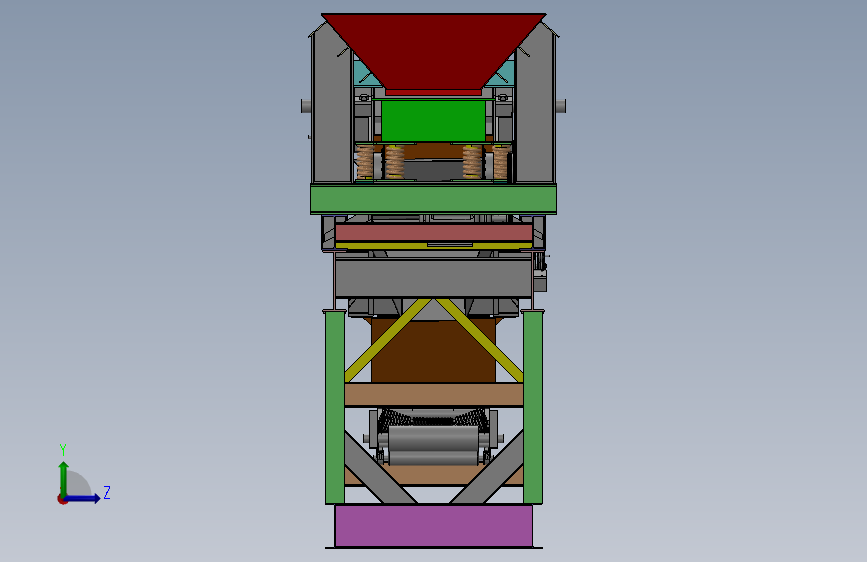Select the leftmost coil spring
Image resolution: width=867 pixels, height=562 pixels.
pyautogui.click(x=365, y=162)
